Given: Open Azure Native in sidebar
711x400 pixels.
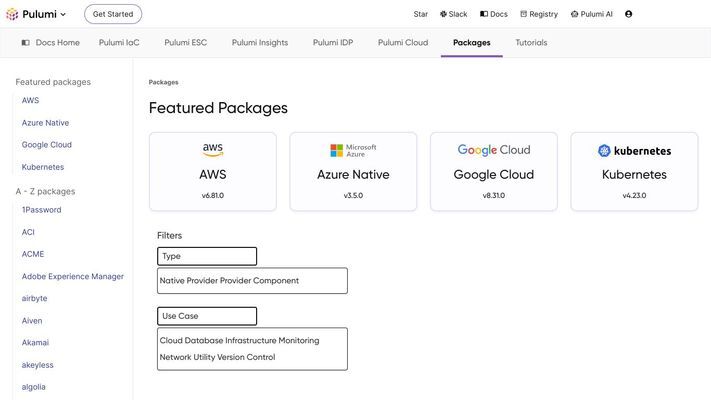Looking at the screenshot, I should (45, 122).
